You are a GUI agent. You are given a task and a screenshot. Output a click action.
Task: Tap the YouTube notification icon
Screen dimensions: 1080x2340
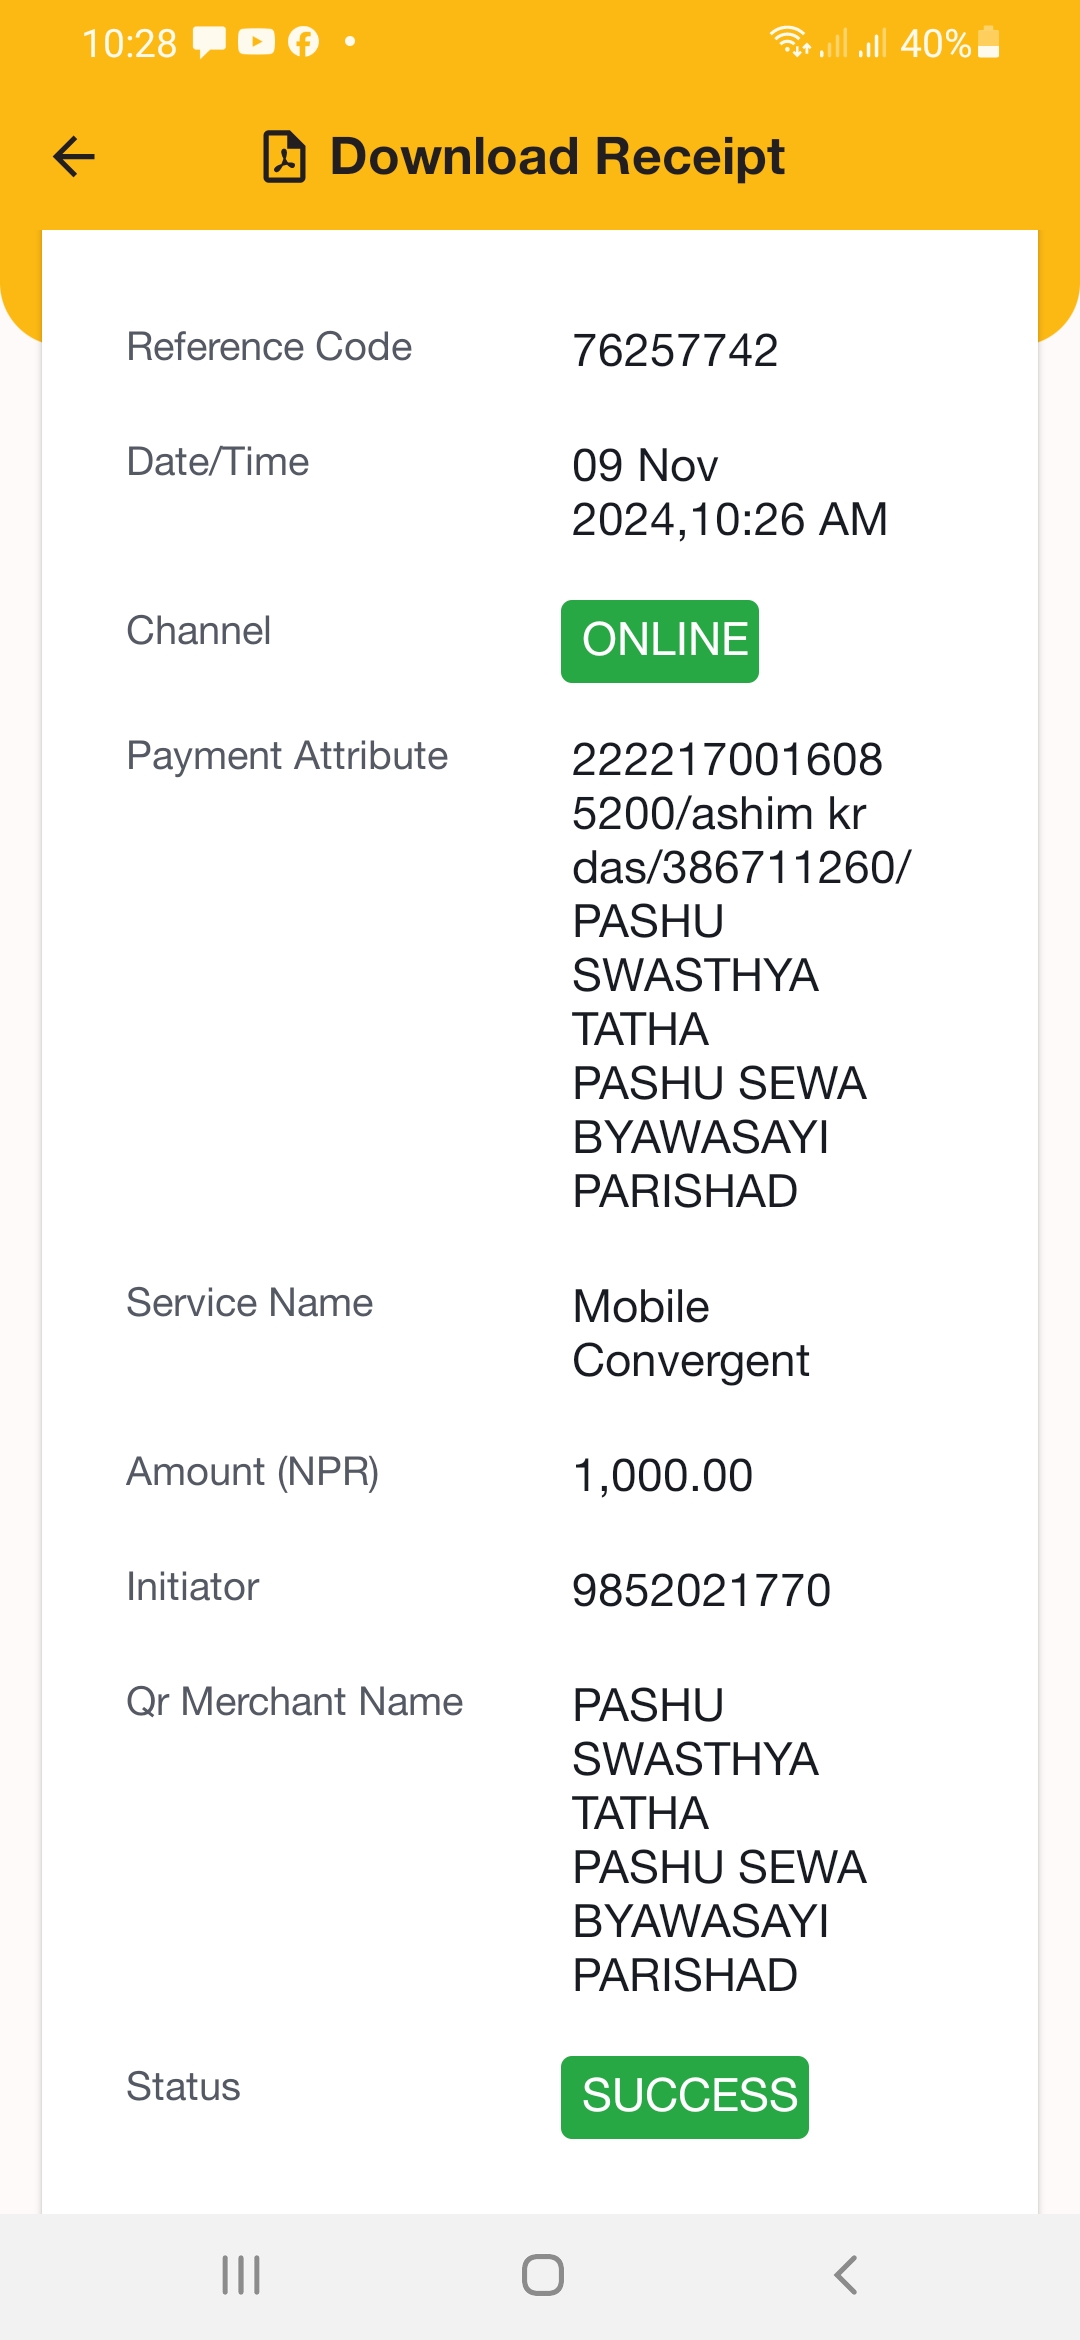pyautogui.click(x=256, y=42)
